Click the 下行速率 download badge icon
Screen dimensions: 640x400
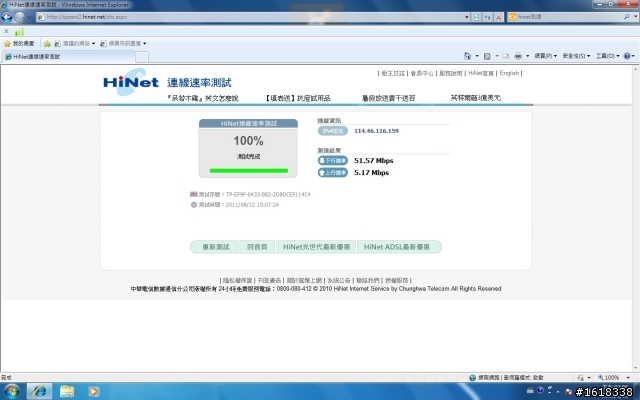click(333, 160)
